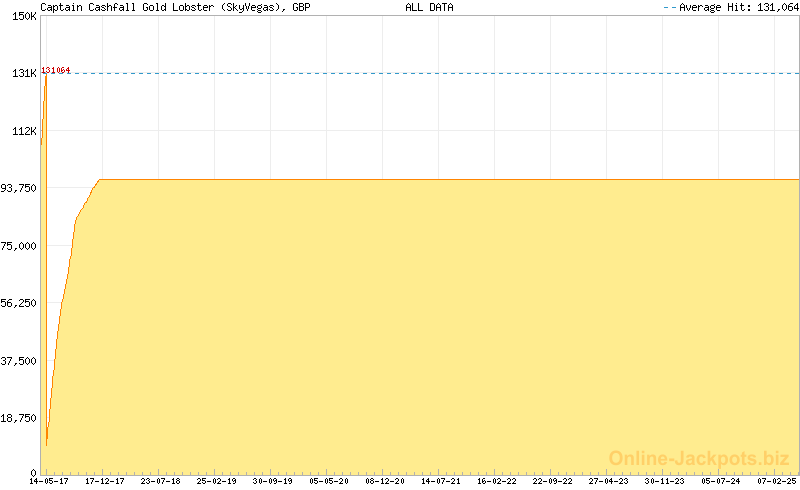The image size is (800, 490).
Task: Click the 18,750 y-axis label
Action: 19,418
